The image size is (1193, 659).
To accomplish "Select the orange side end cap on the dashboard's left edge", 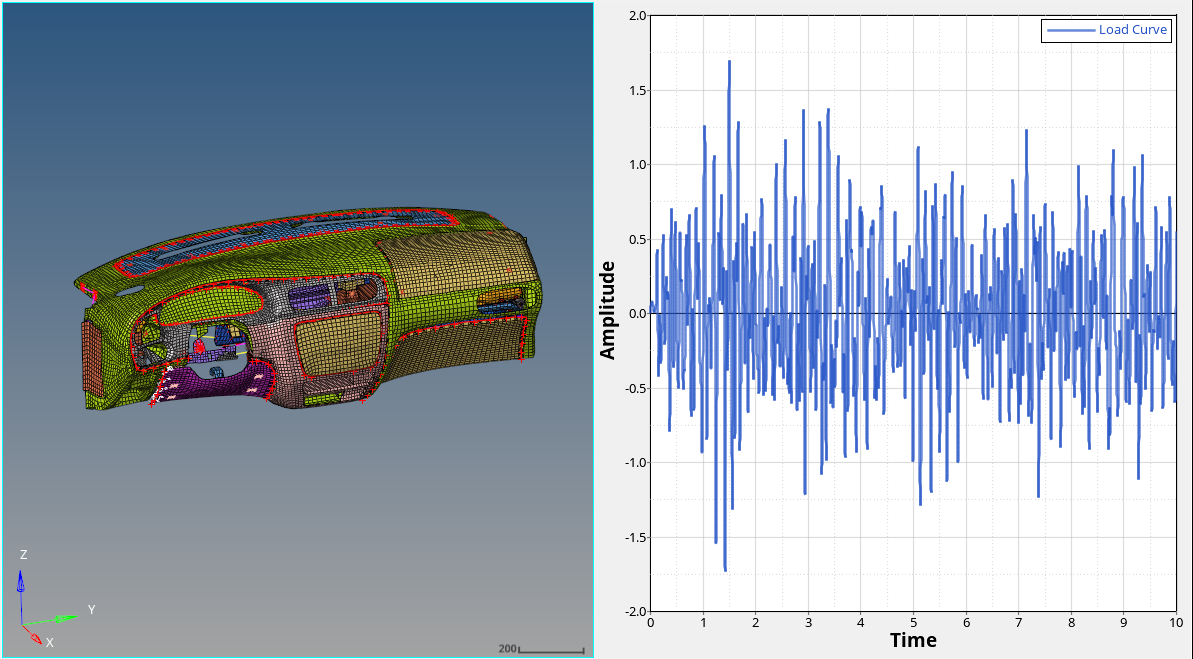I will [x=91, y=357].
